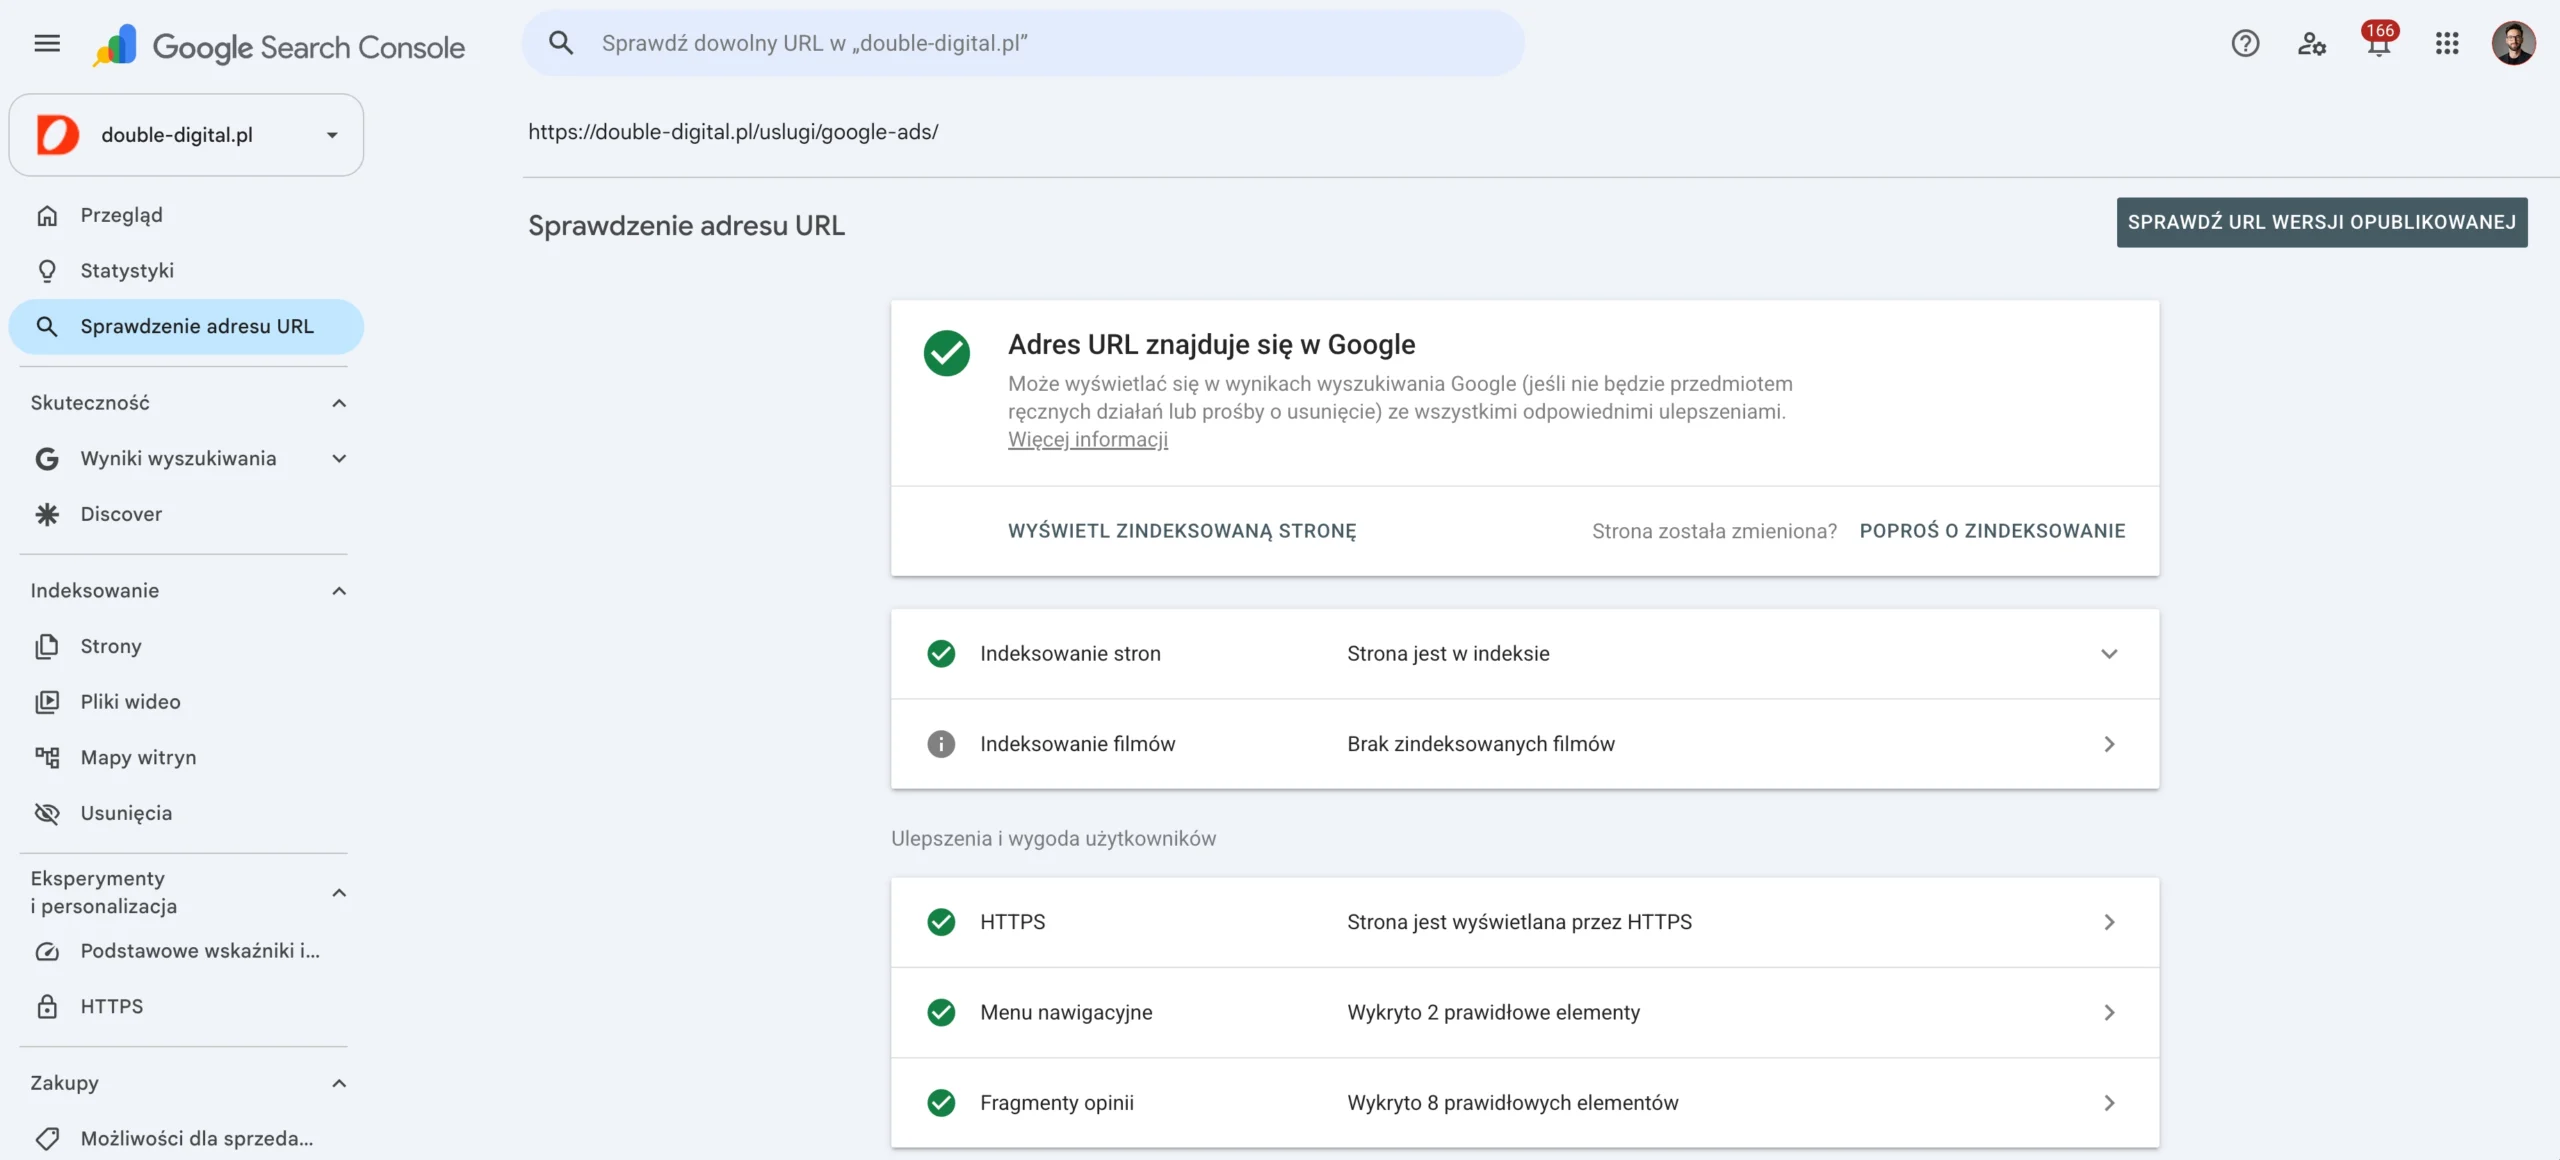The width and height of the screenshot is (2560, 1160).
Task: Click green check on Menu nawigacyjne row
Action: [x=941, y=1013]
